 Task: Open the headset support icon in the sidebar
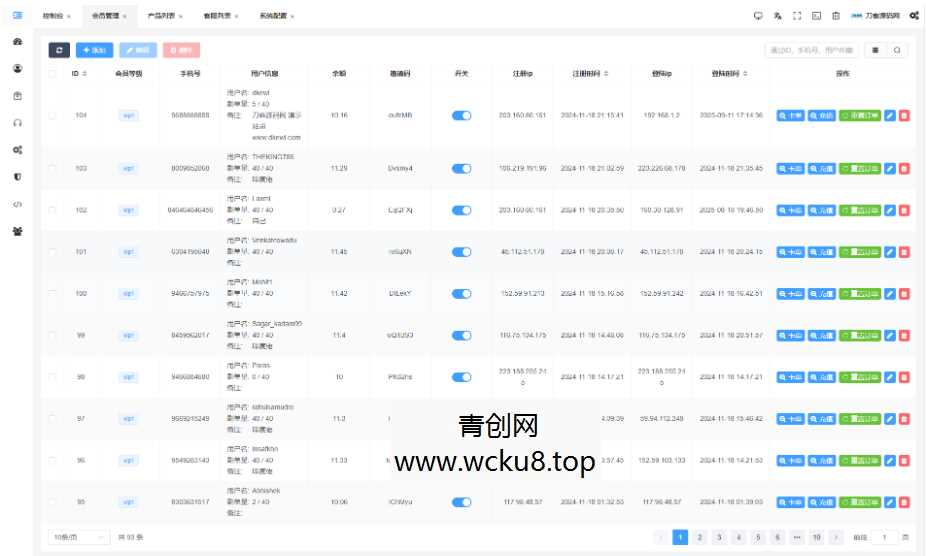(17, 123)
